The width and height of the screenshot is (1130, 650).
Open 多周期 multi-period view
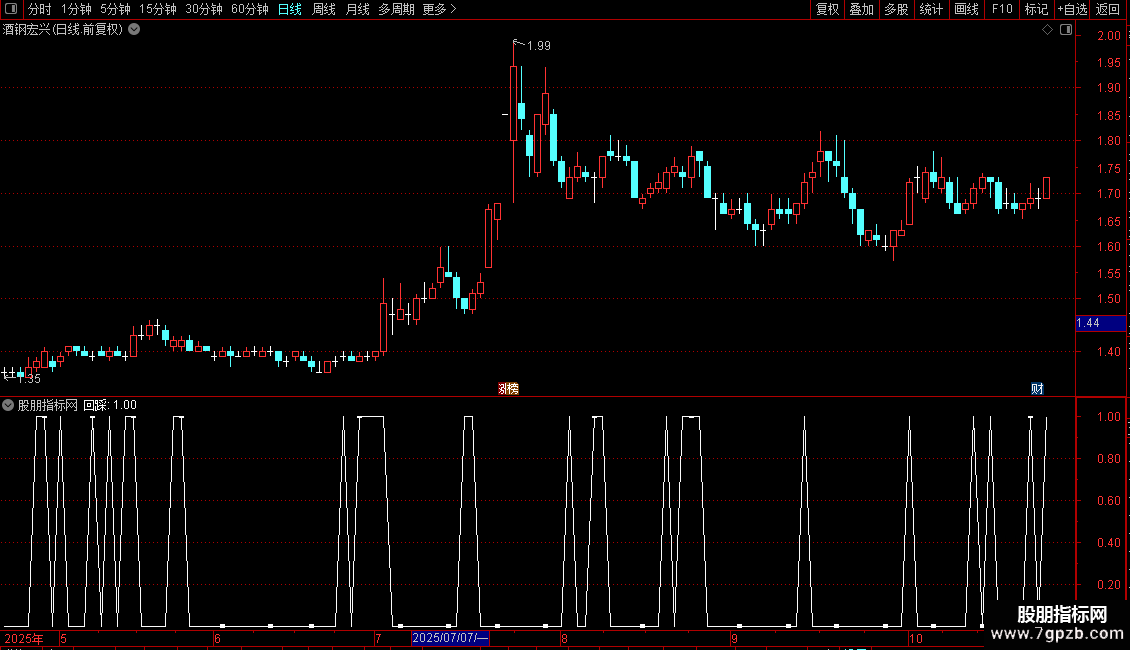396,9
